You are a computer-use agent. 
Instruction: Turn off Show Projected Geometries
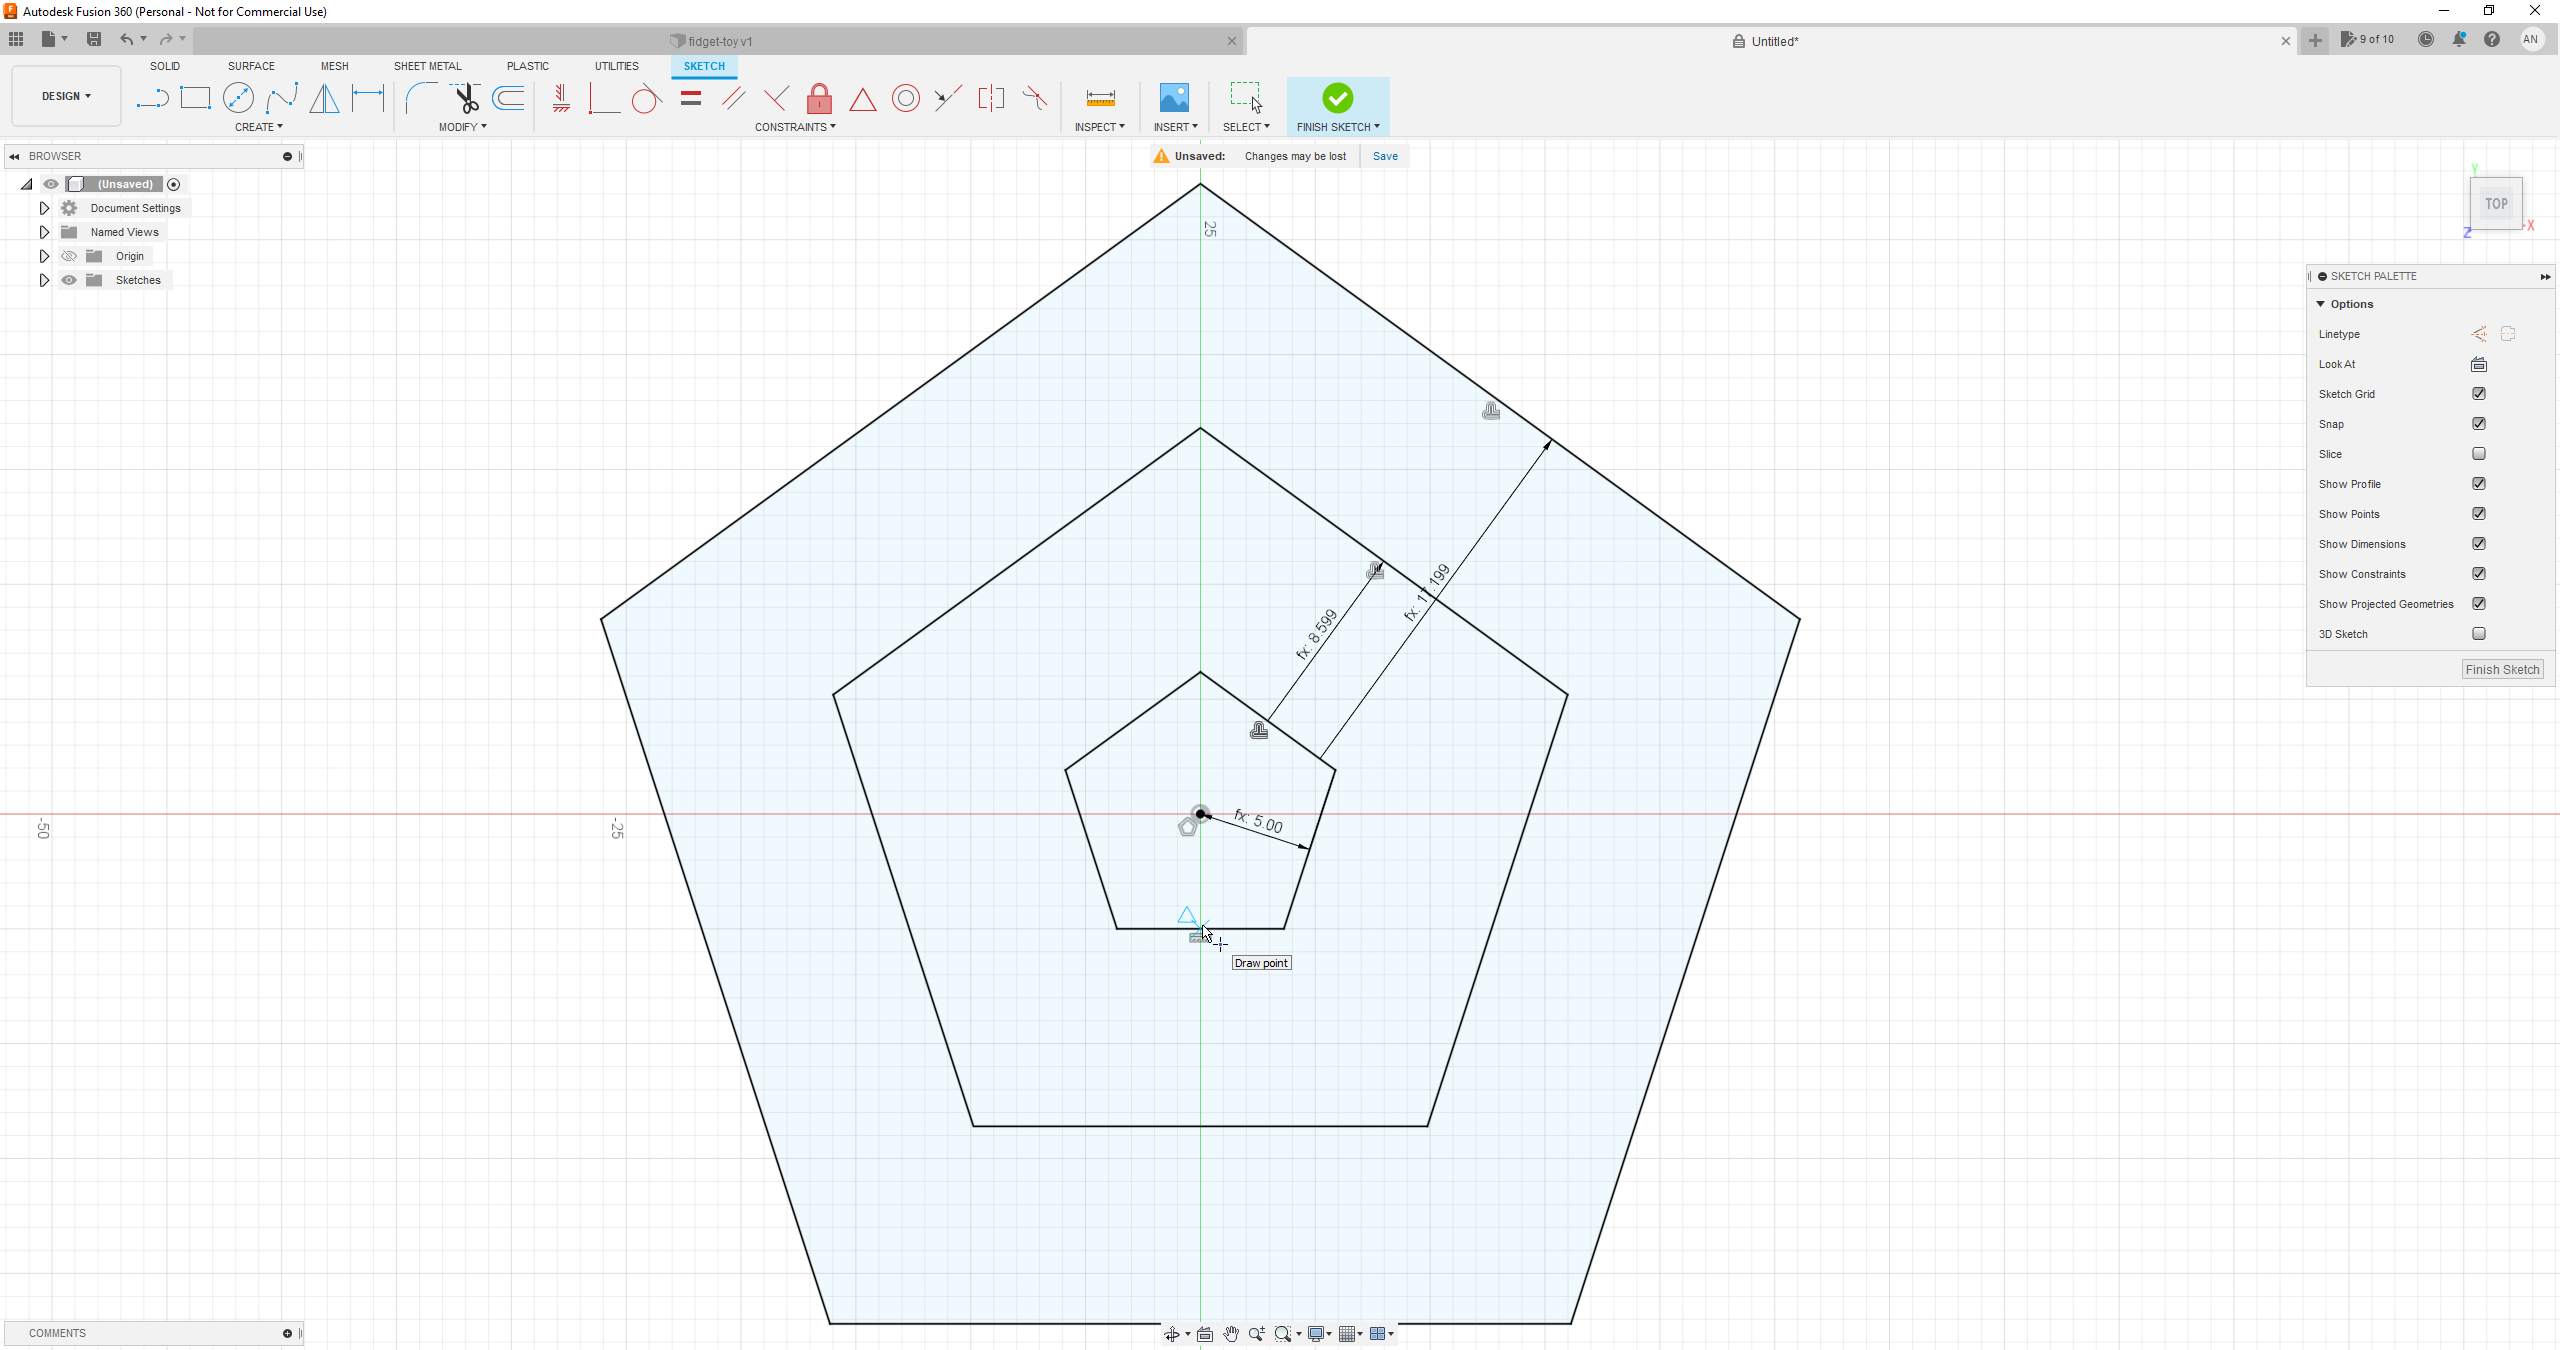pos(2479,604)
